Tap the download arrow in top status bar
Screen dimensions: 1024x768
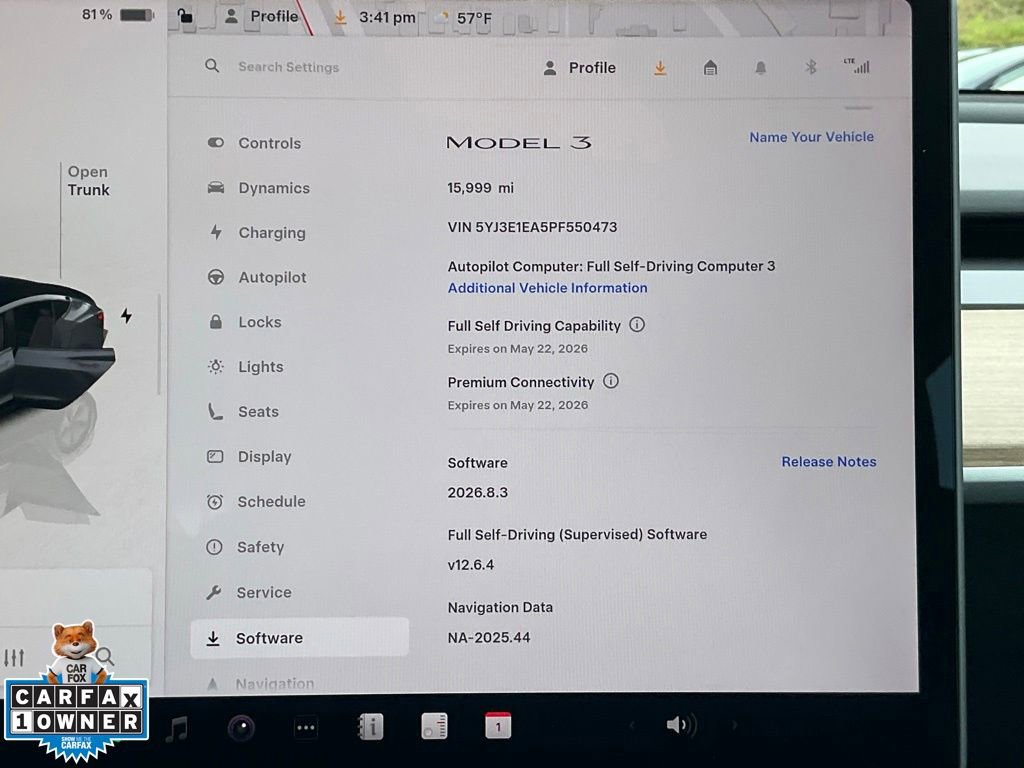[340, 18]
